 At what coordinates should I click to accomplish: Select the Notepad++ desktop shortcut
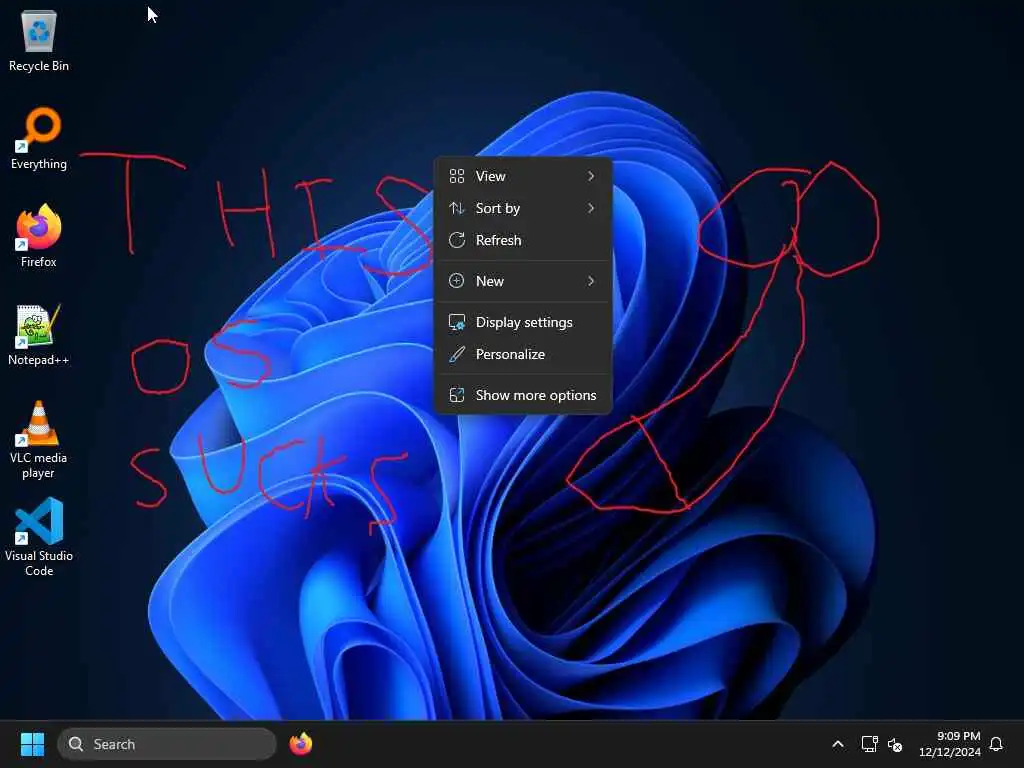(39, 334)
